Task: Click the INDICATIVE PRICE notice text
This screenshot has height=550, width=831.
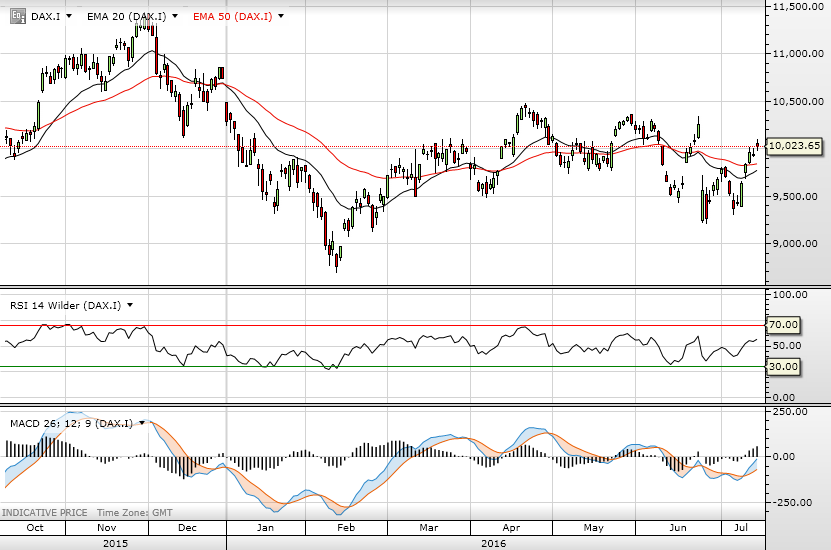Action: click(x=45, y=513)
